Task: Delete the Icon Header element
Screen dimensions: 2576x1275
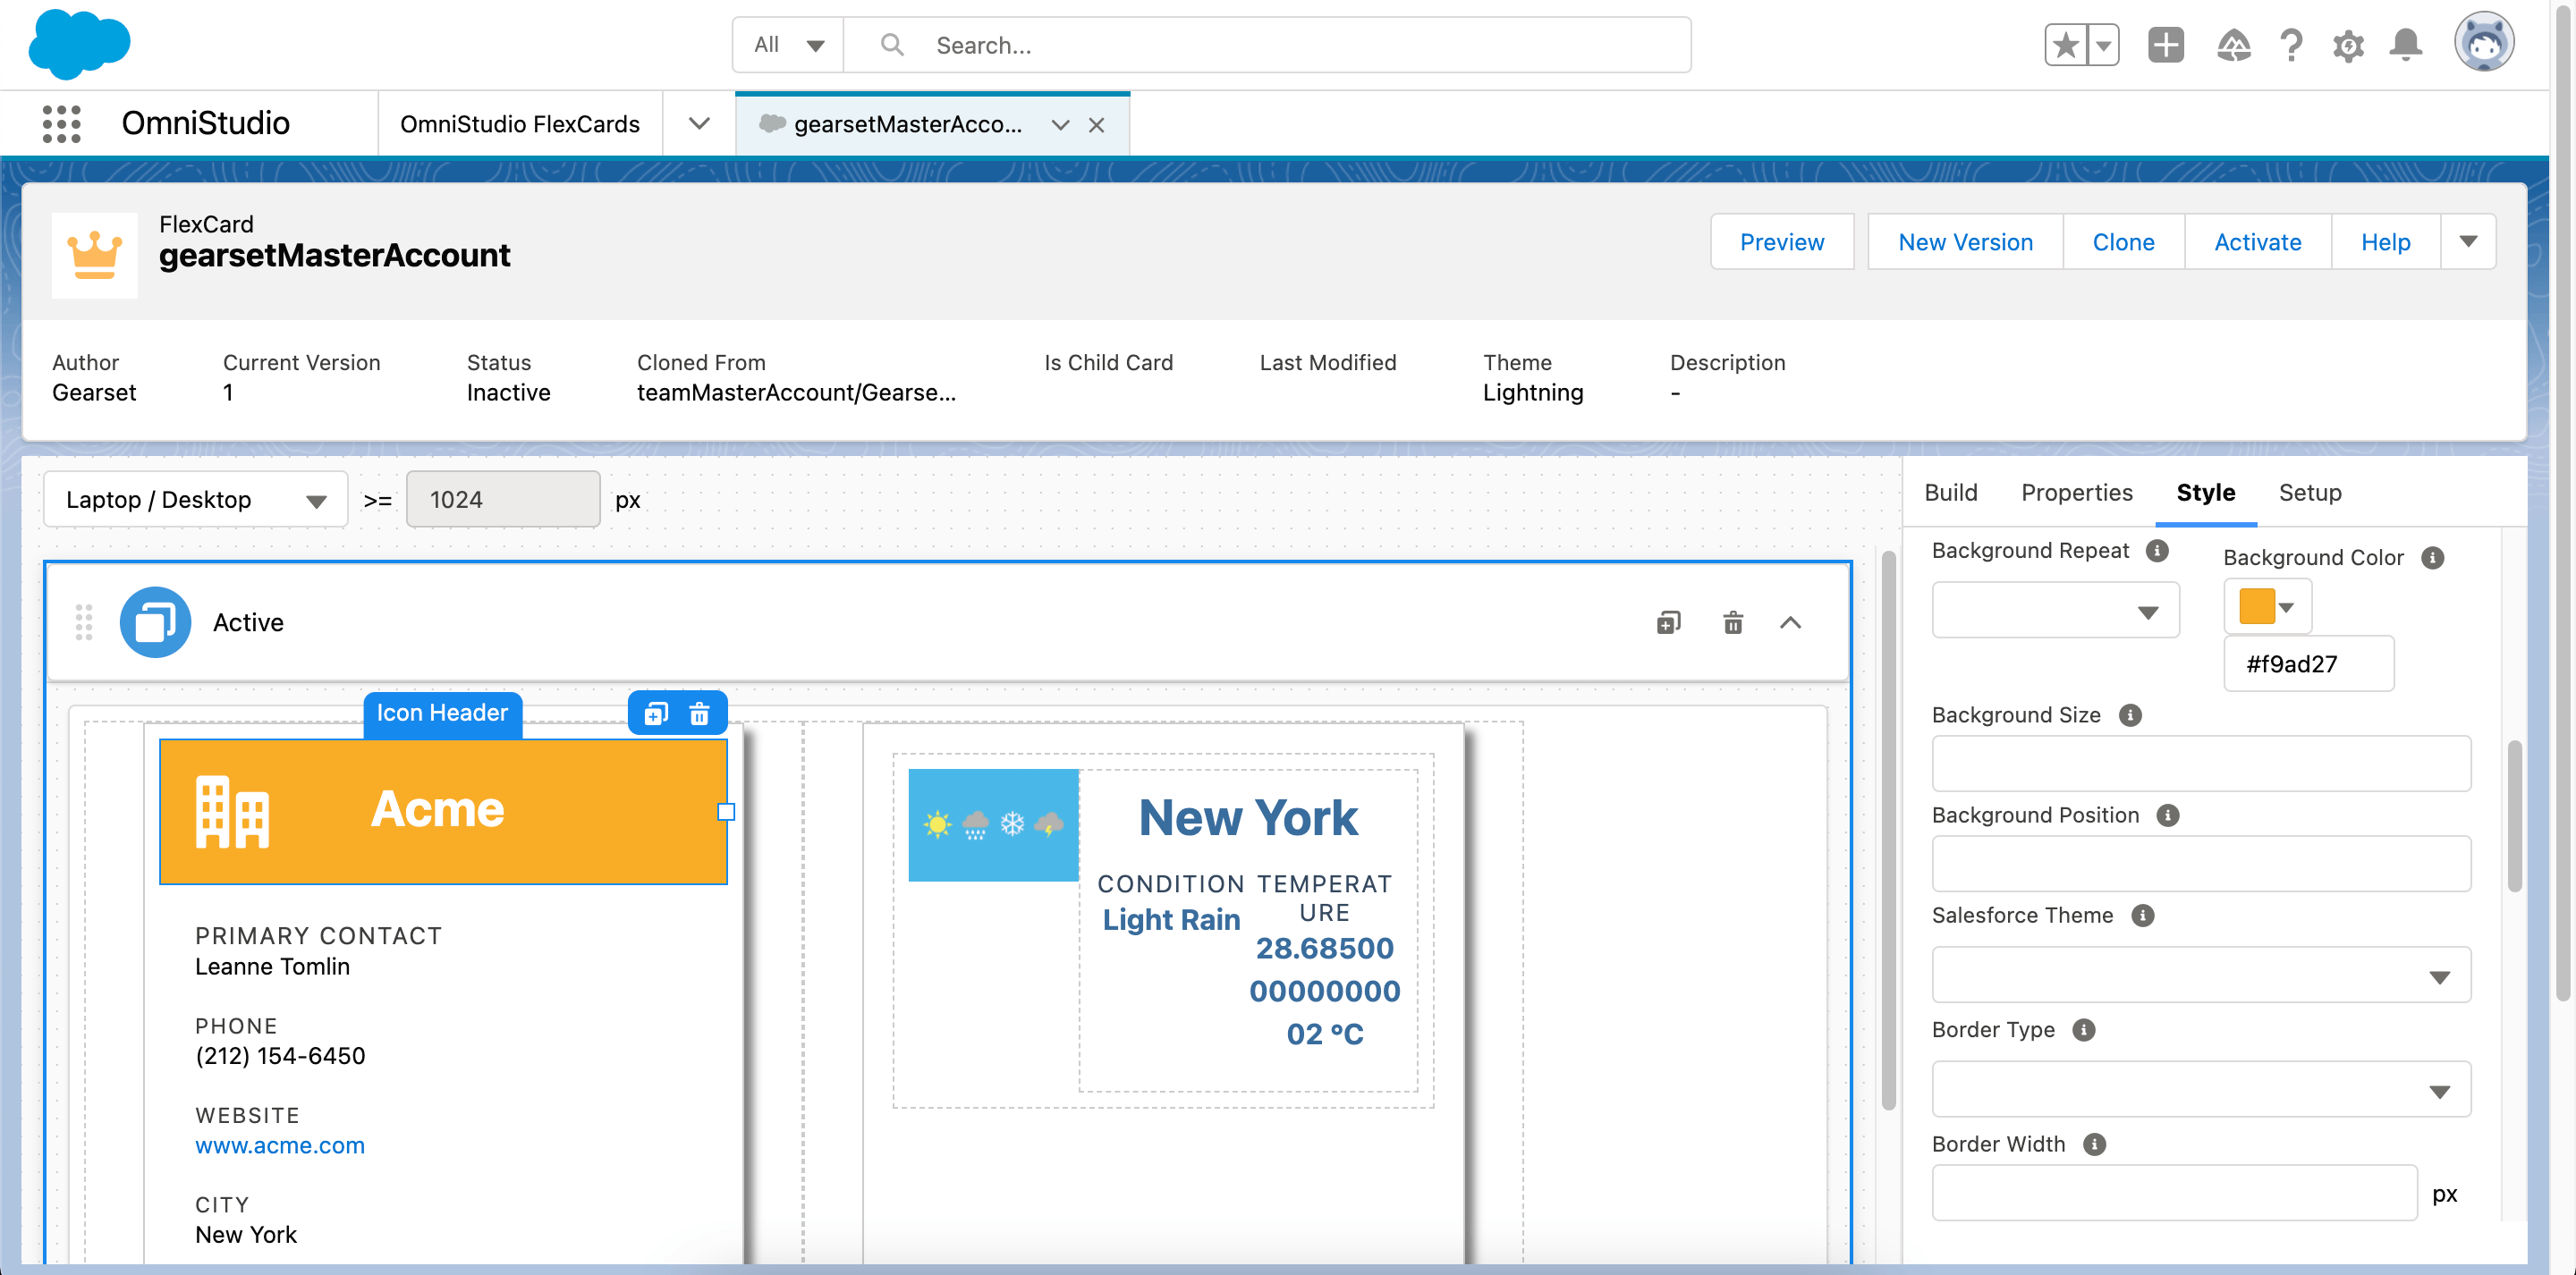Action: (699, 713)
